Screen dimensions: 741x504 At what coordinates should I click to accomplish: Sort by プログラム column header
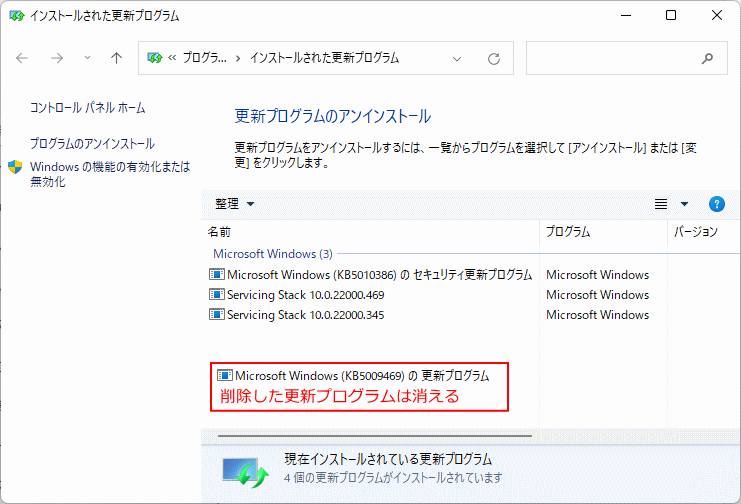pyautogui.click(x=603, y=232)
